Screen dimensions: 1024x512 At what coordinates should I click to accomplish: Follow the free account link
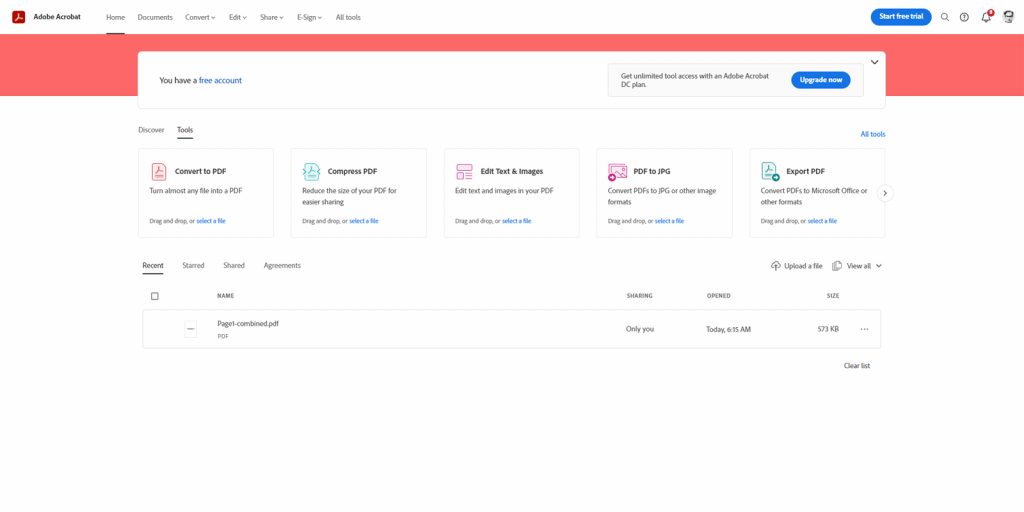pyautogui.click(x=220, y=80)
